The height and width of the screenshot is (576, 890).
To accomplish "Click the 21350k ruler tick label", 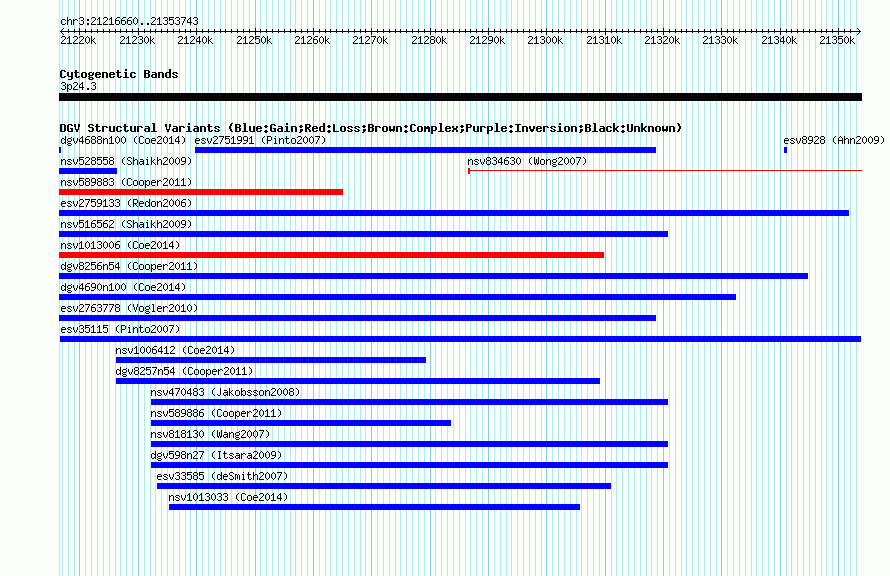I will tap(837, 40).
